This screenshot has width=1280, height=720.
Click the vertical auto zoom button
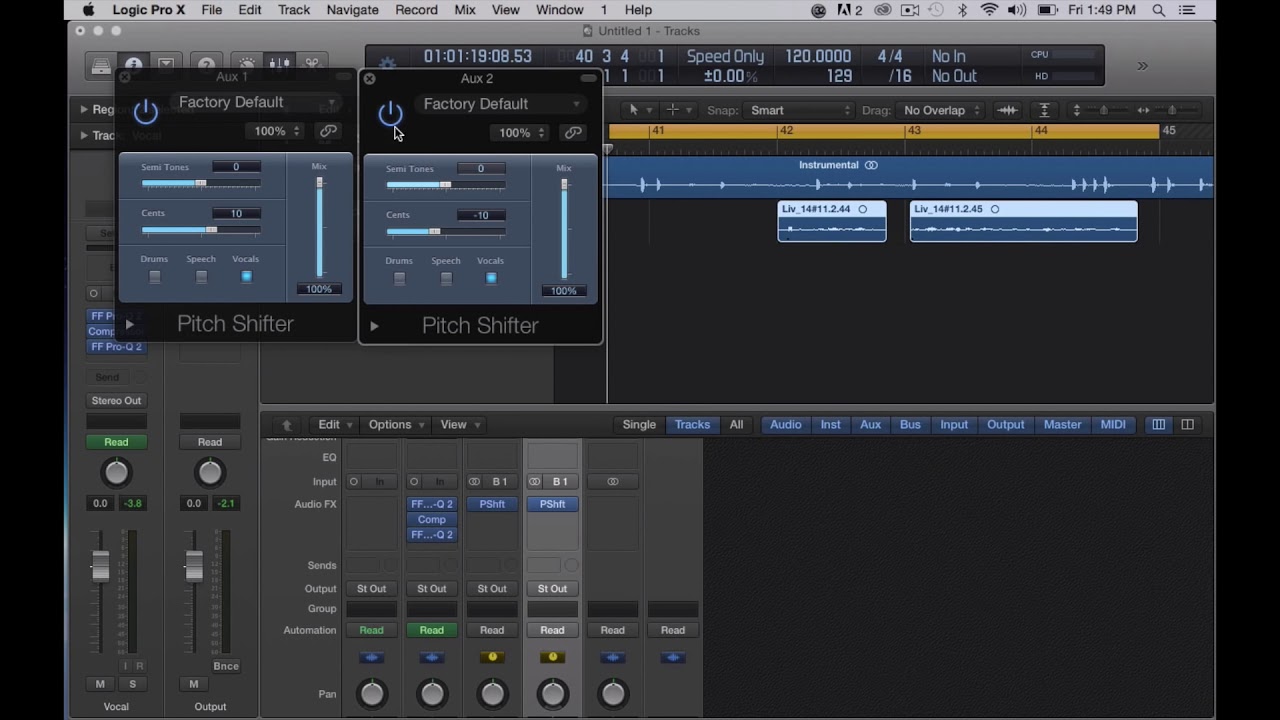point(1044,110)
